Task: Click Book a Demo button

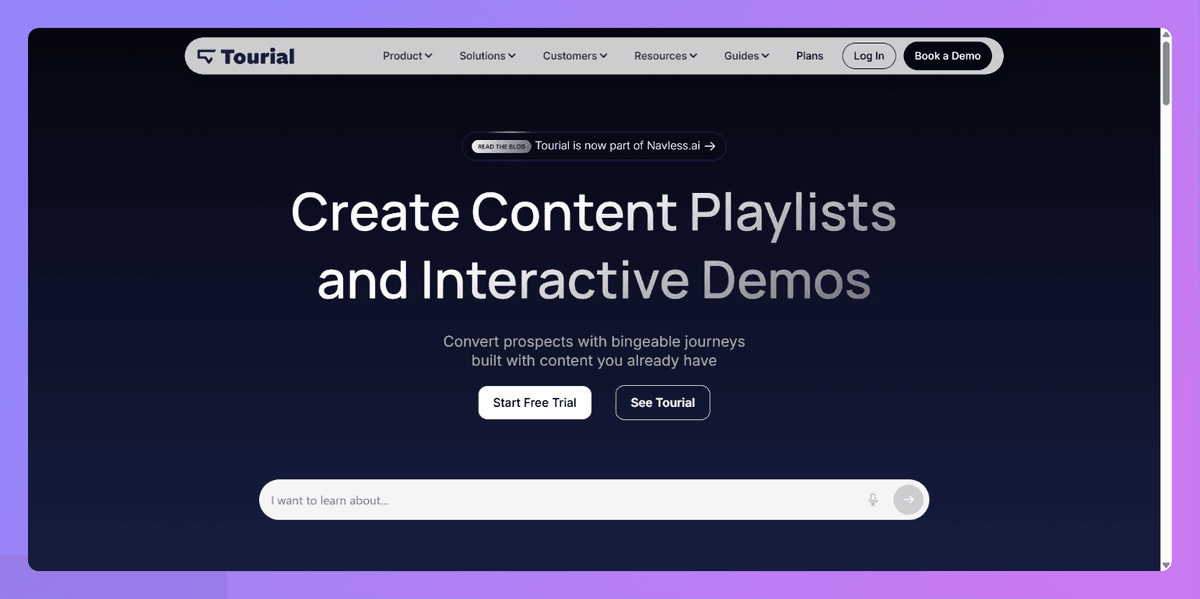Action: [947, 56]
